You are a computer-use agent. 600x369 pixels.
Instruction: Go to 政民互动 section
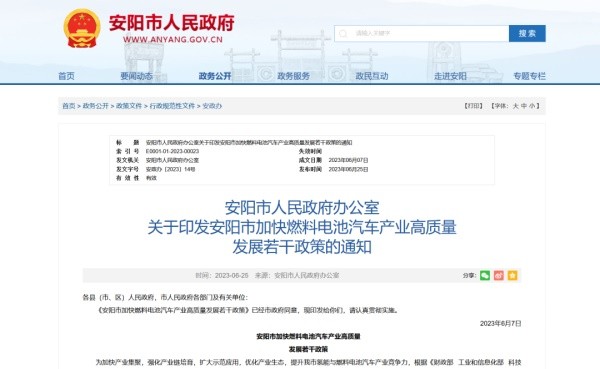pos(372,76)
